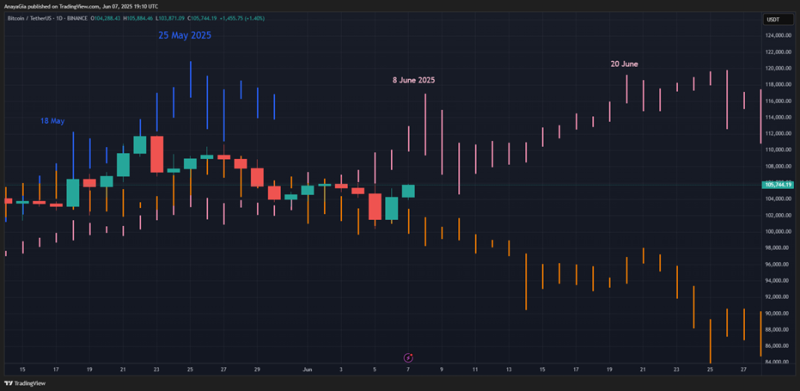Click the 112,000.00 price axis label
800x391 pixels.
click(777, 134)
